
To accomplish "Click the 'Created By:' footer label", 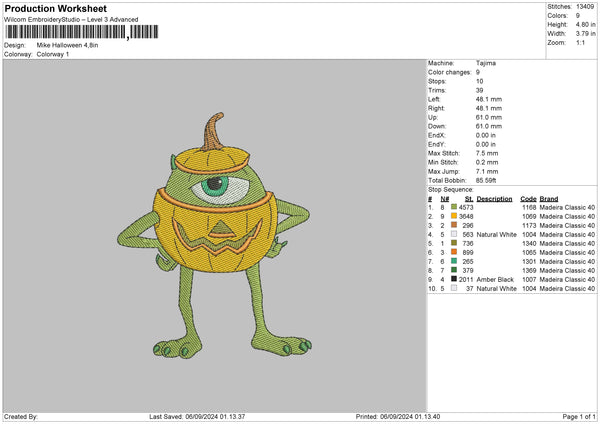I will pos(21,416).
